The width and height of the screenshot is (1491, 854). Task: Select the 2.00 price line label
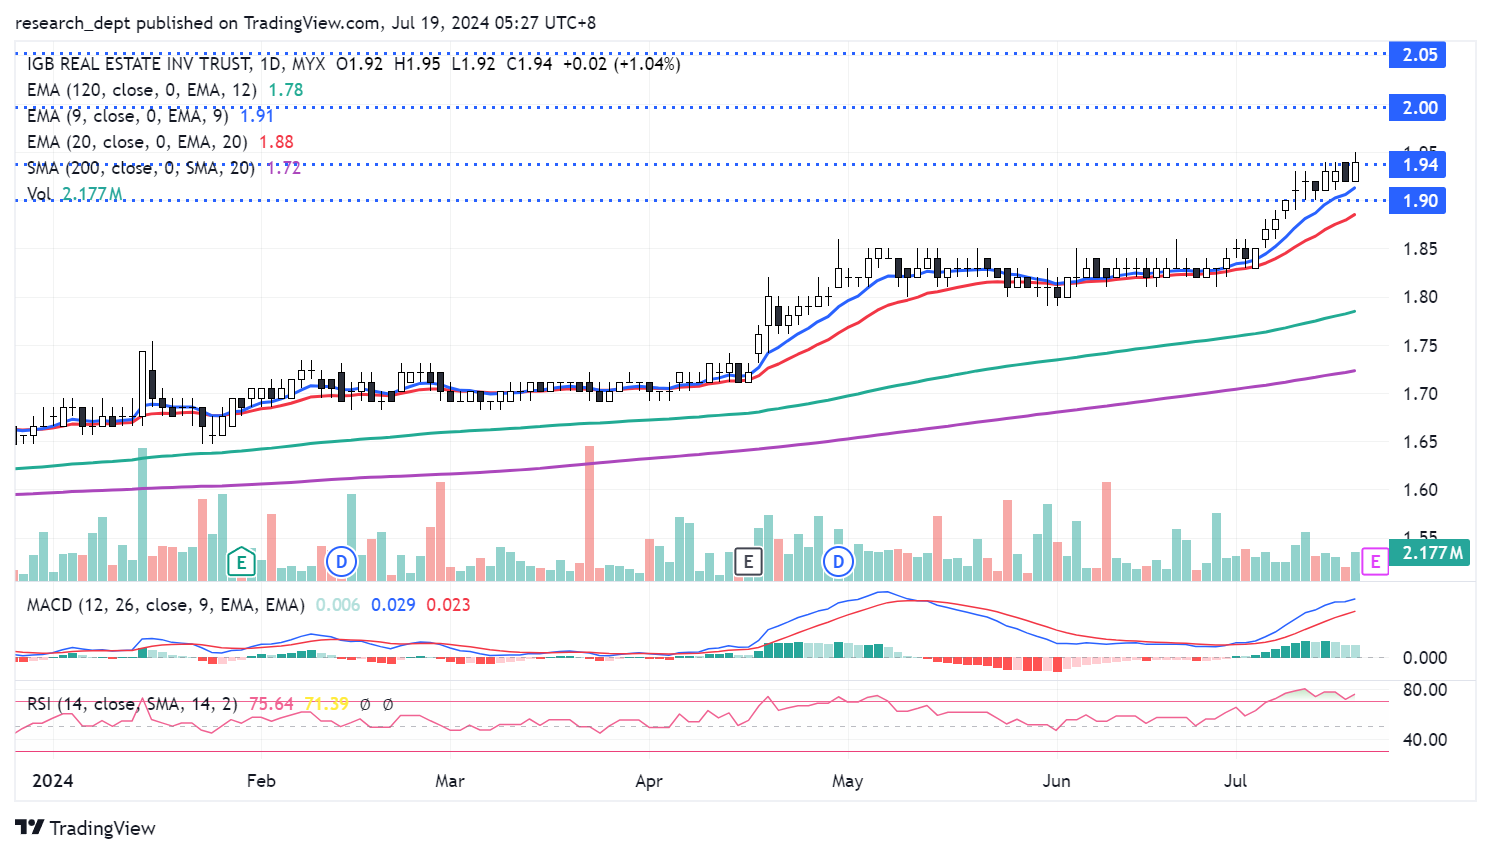(1418, 108)
